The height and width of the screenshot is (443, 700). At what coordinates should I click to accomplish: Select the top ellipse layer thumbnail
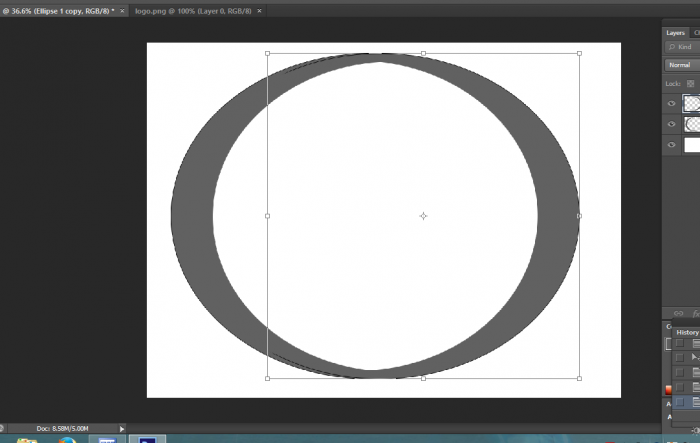pyautogui.click(x=692, y=104)
